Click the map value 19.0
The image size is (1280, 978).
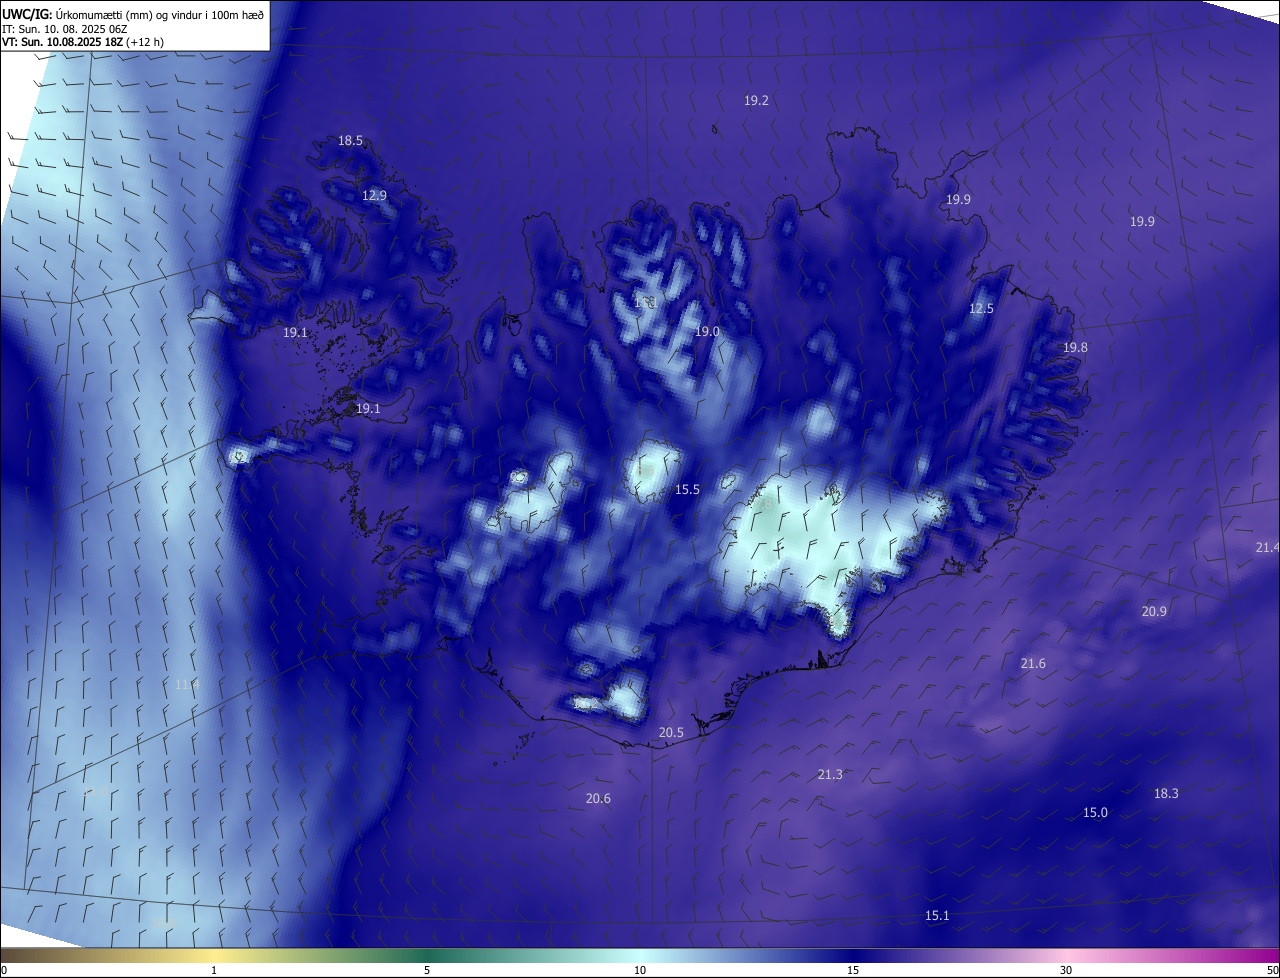click(x=707, y=331)
